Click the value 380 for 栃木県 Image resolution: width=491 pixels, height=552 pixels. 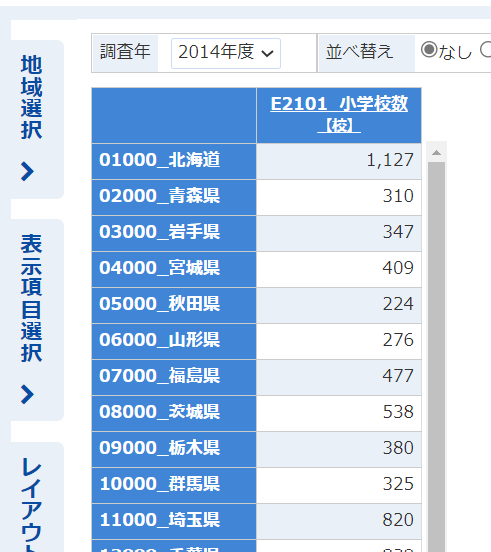pyautogui.click(x=398, y=448)
